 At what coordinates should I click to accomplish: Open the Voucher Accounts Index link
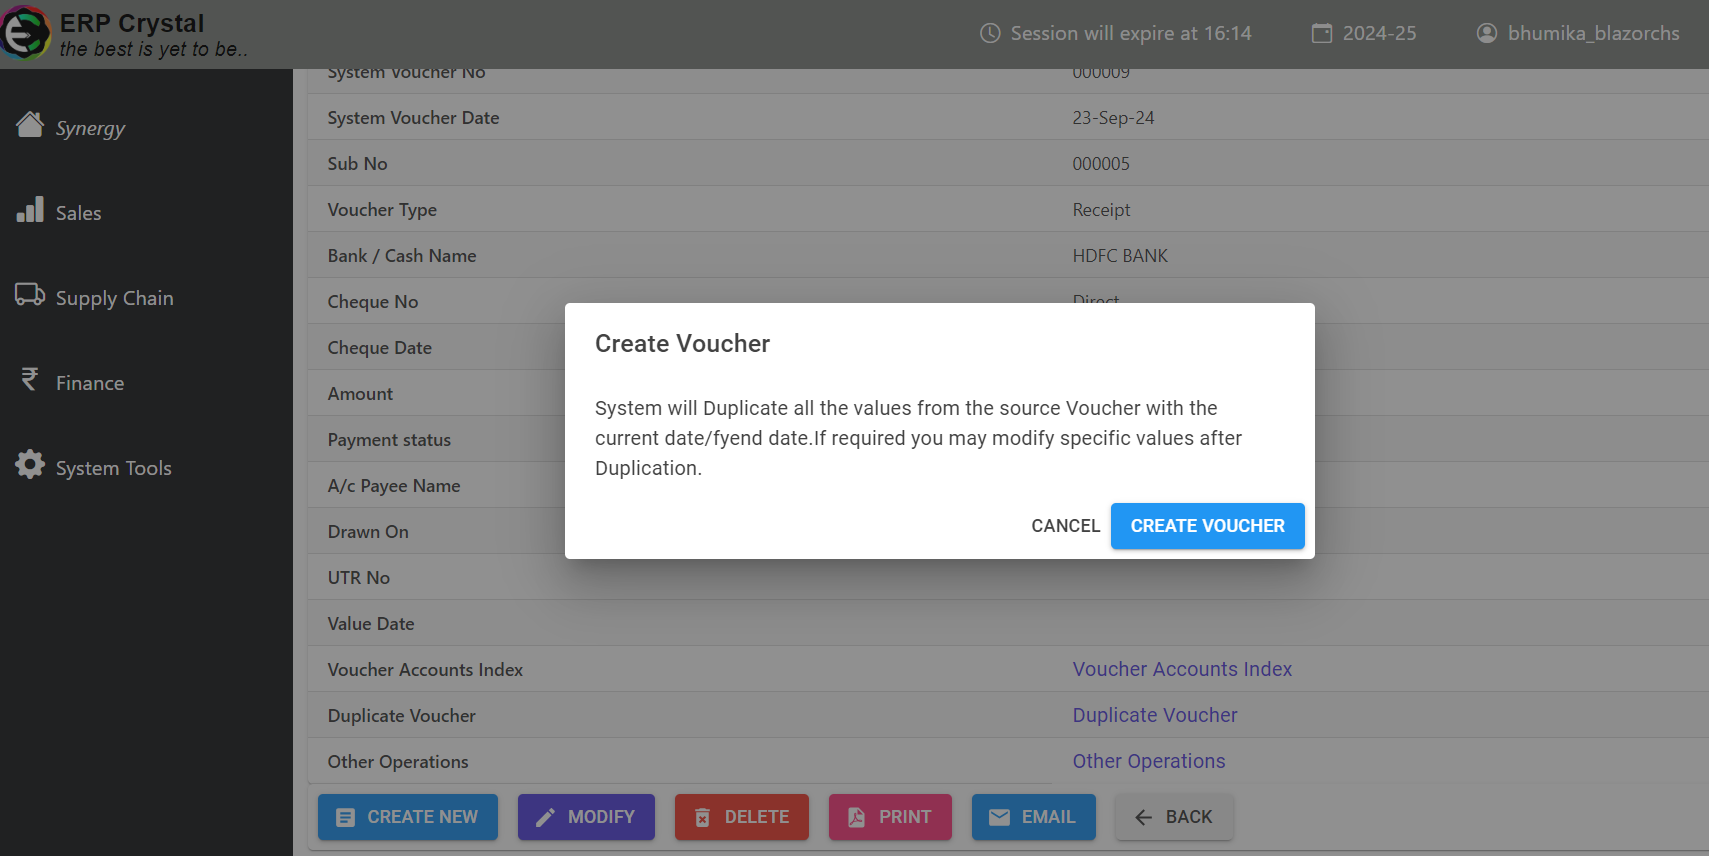pyautogui.click(x=1182, y=669)
